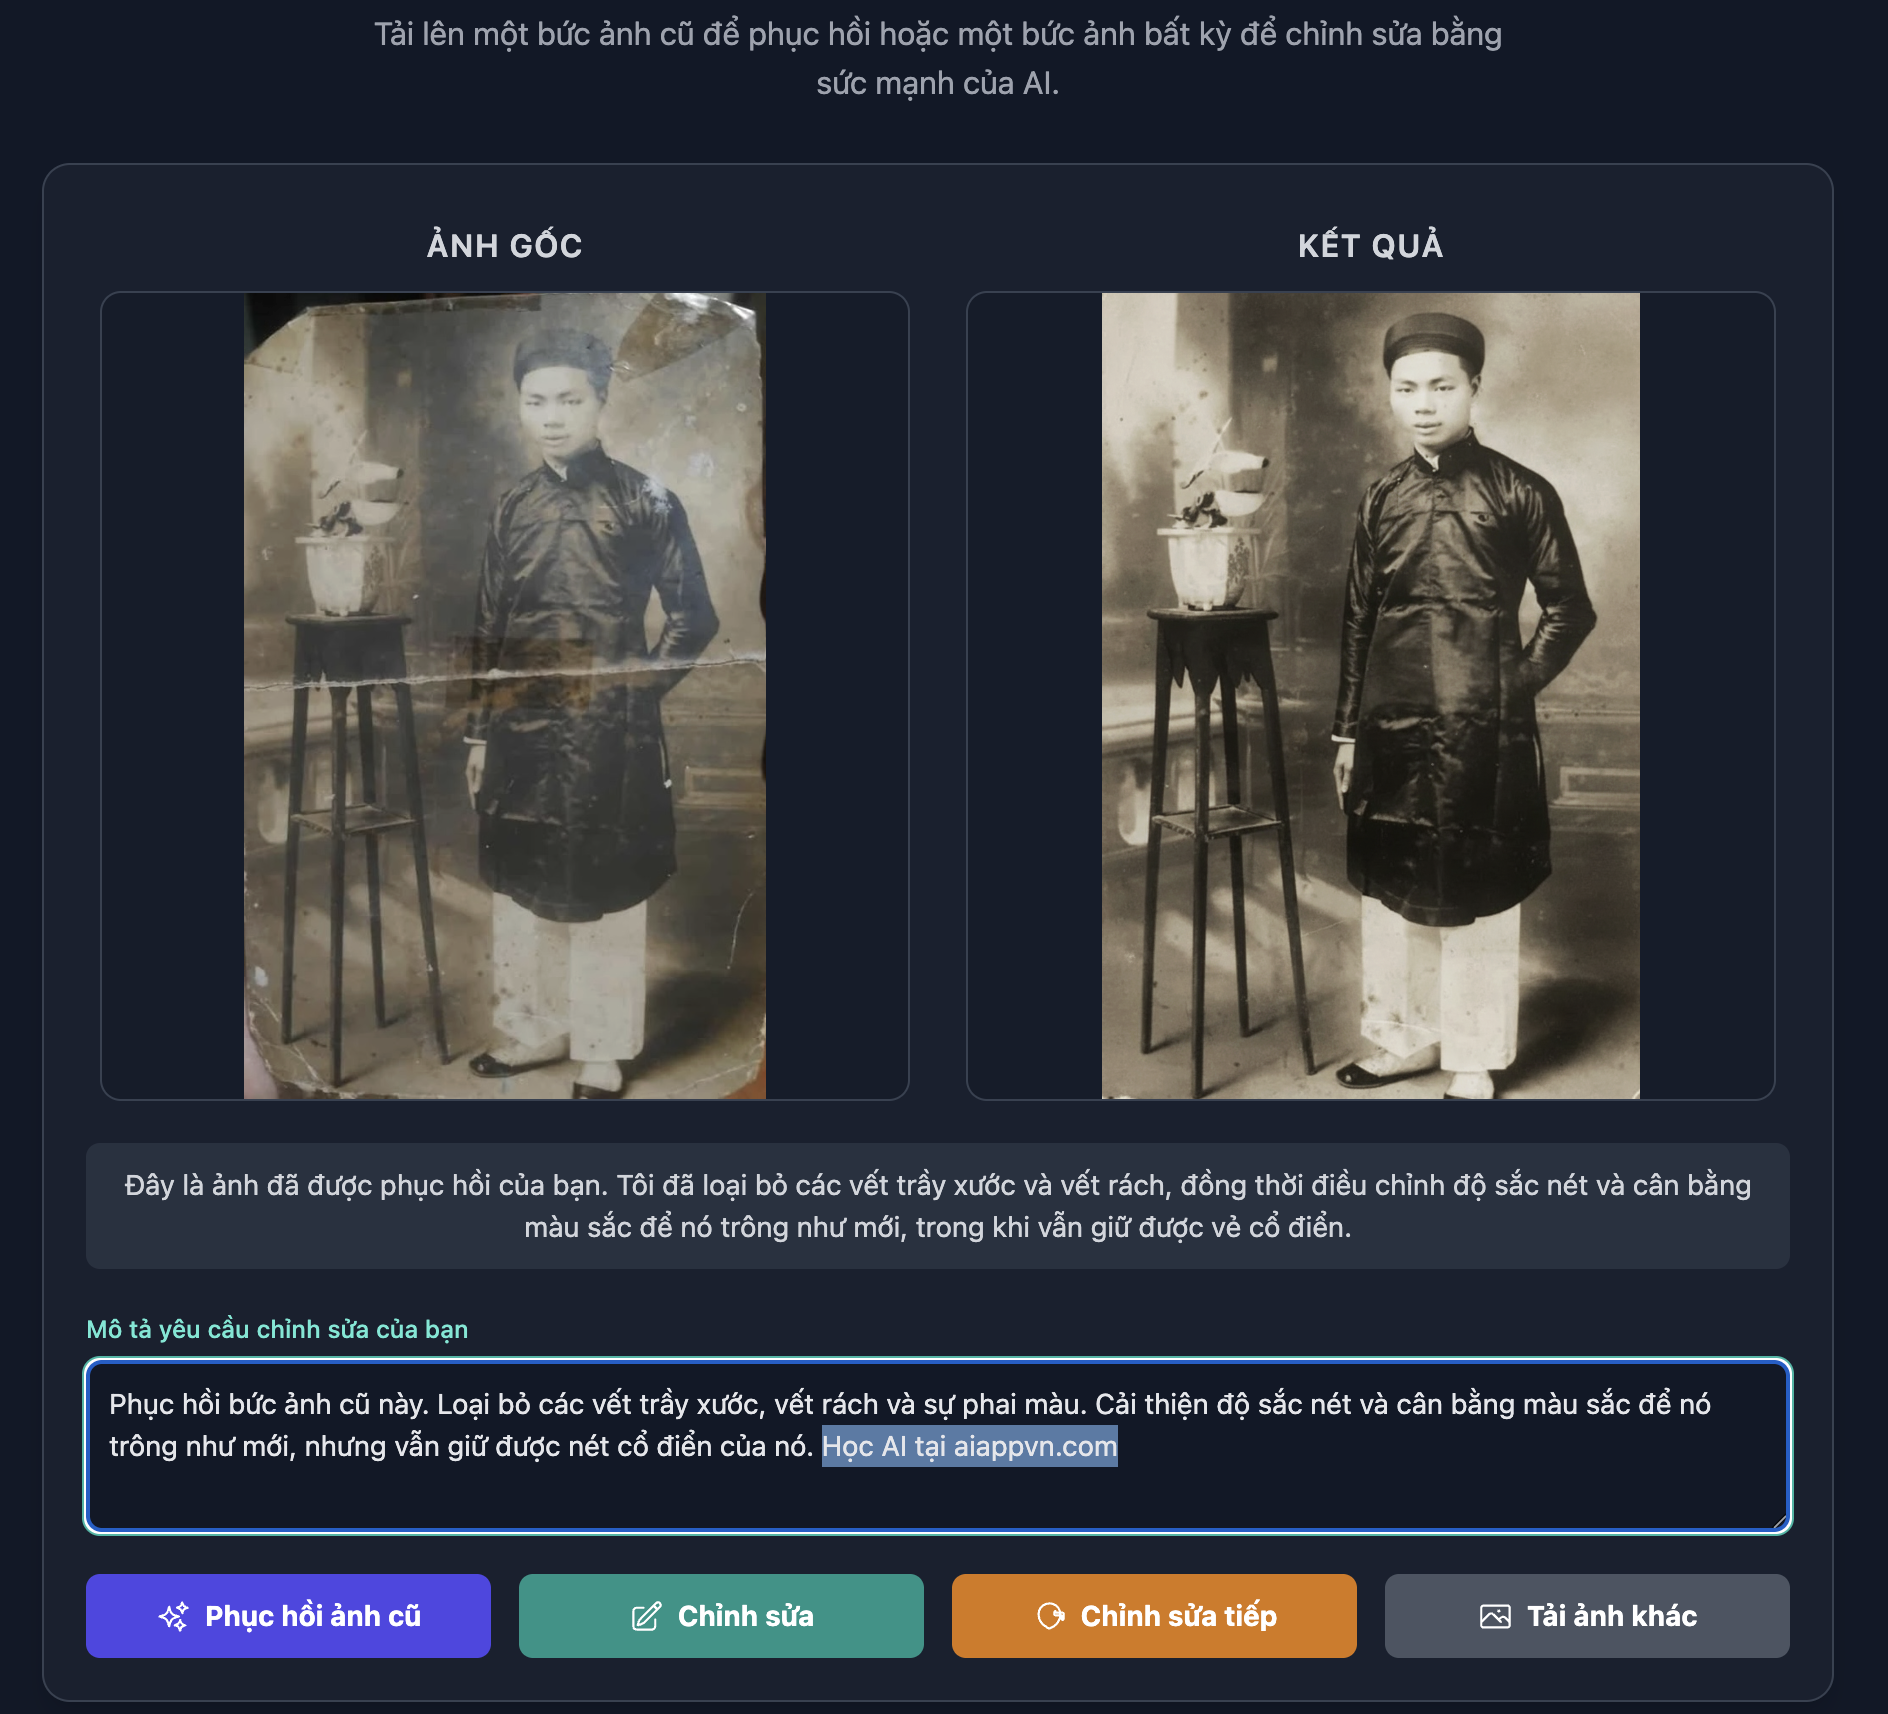Start restoring with Phục hồi ảnh cũ
Image resolution: width=1888 pixels, height=1714 pixels.
pos(288,1616)
